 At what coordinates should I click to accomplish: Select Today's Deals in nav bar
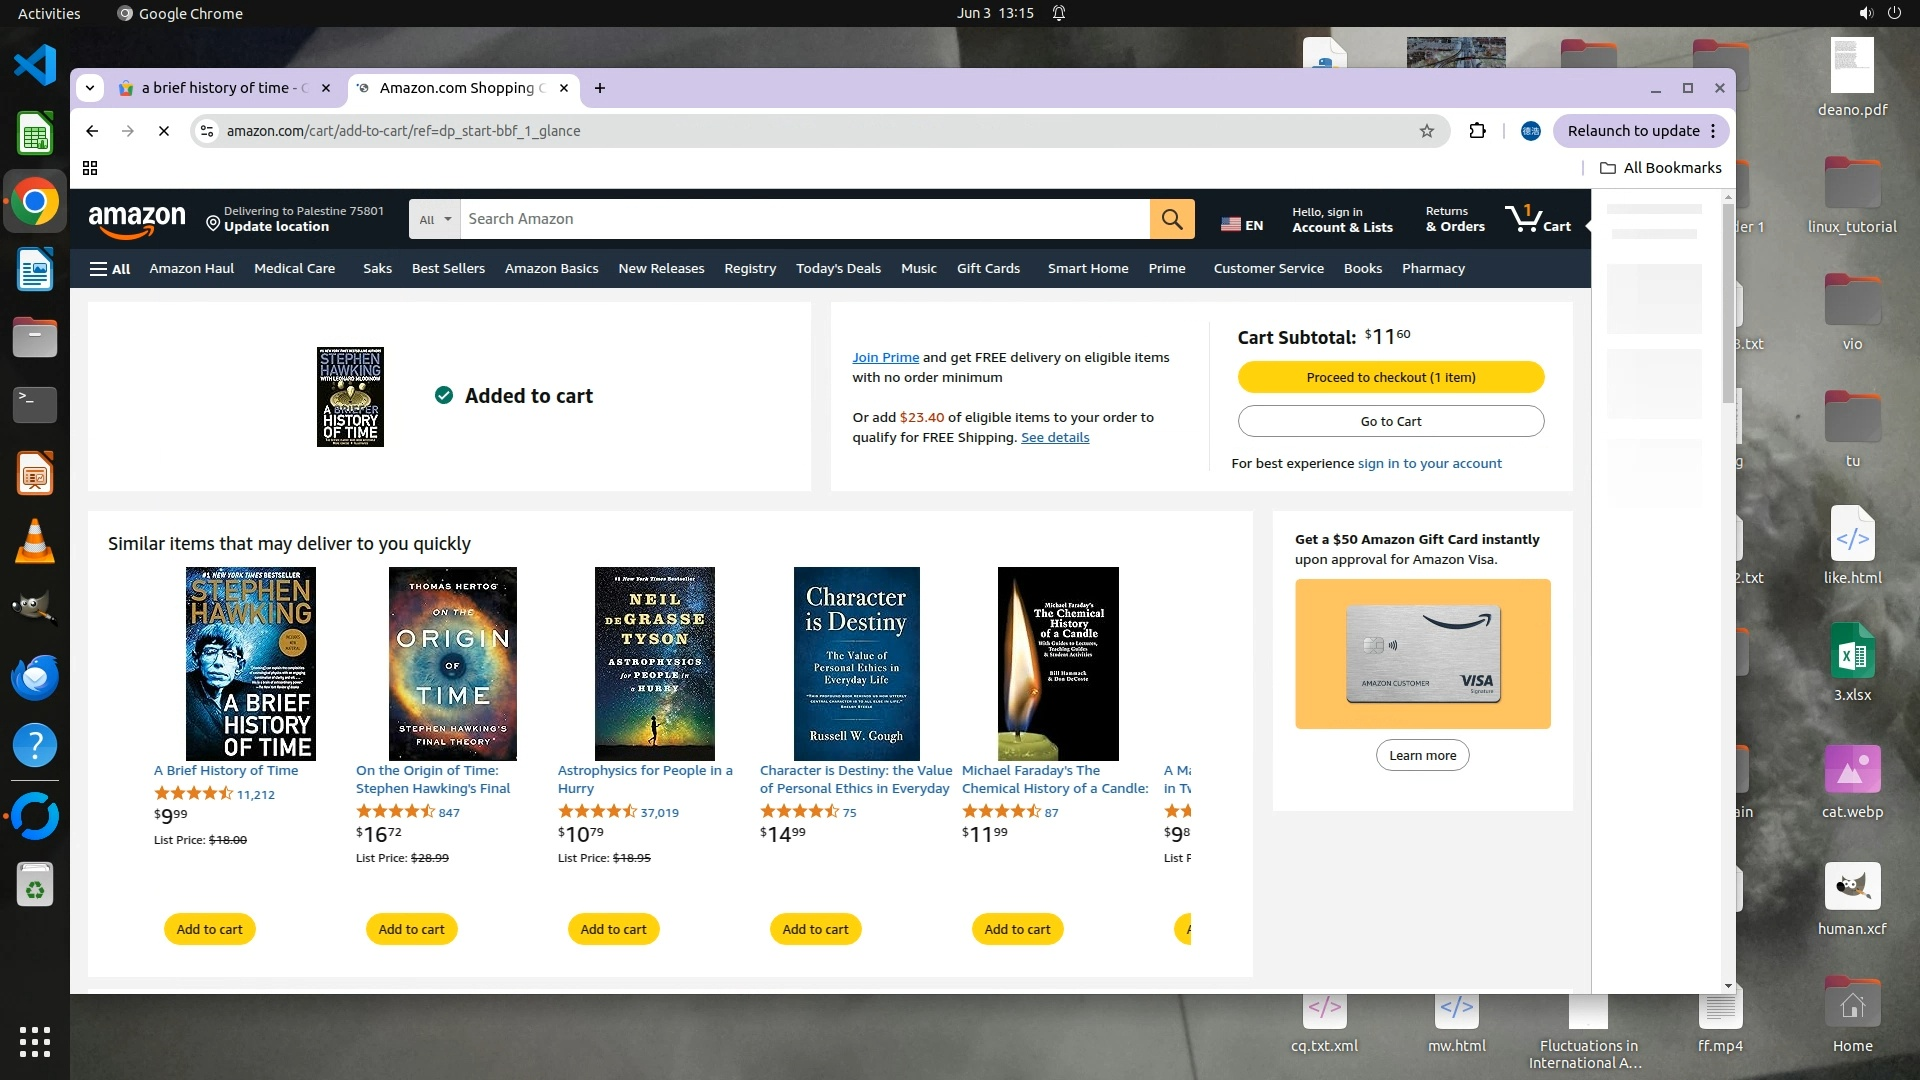pos(838,269)
